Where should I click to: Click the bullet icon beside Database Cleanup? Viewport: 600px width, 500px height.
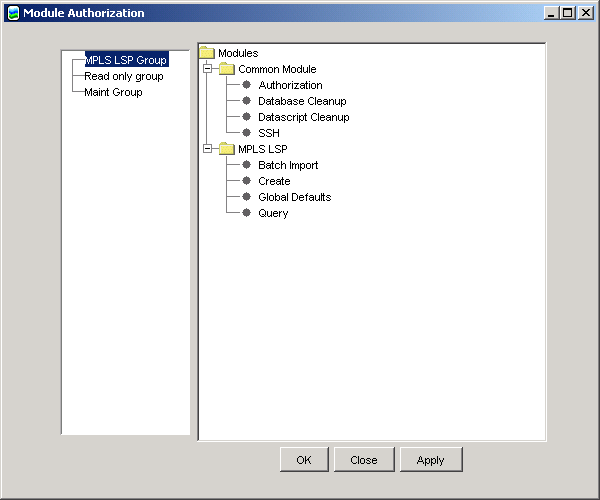click(246, 101)
